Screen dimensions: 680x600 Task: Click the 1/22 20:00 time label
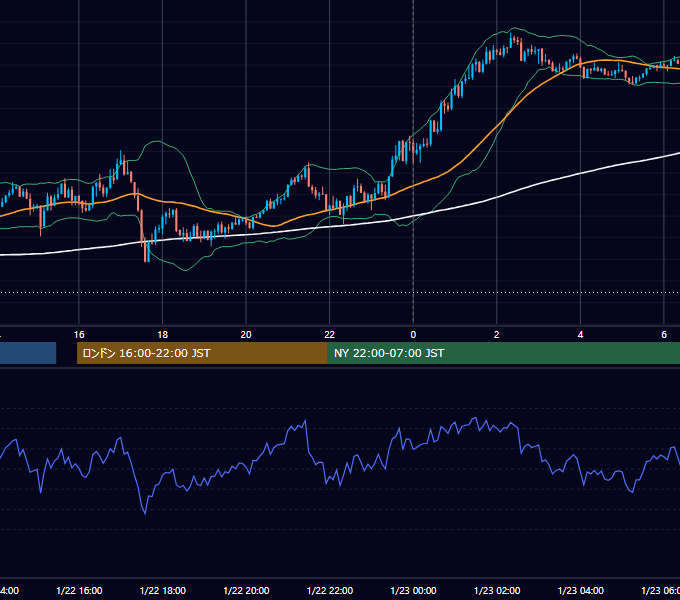tap(246, 590)
